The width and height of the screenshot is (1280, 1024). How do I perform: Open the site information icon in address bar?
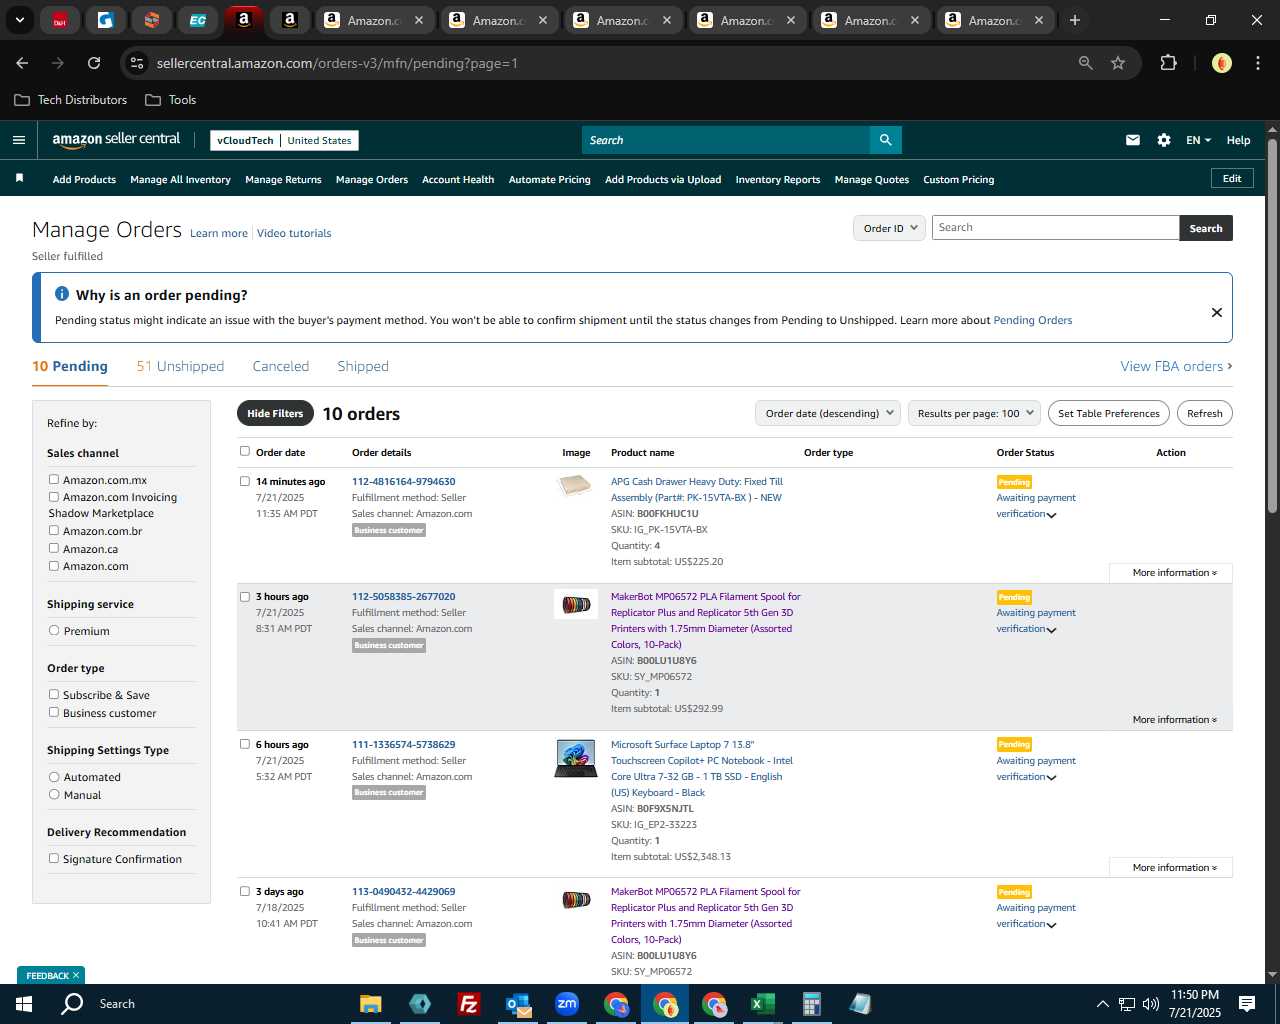click(137, 63)
